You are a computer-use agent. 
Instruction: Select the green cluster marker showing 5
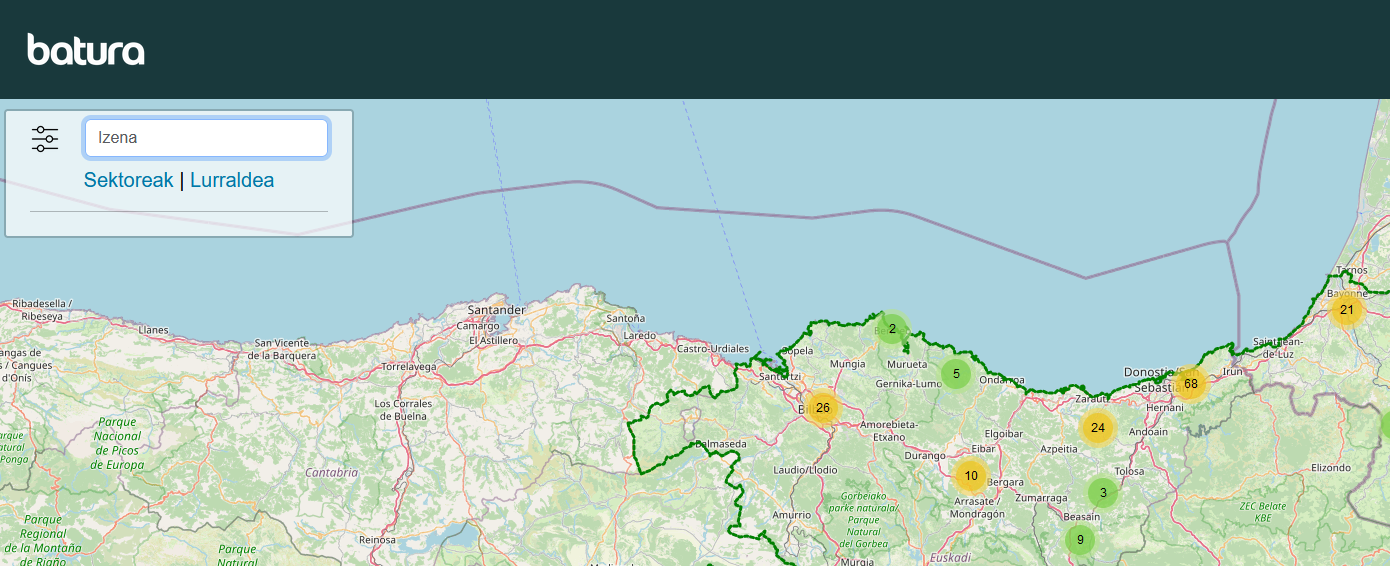(x=956, y=374)
